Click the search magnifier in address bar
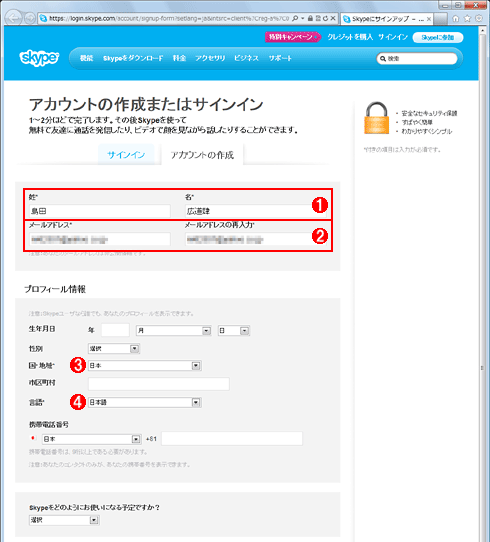This screenshot has height=542, width=490. [x=295, y=18]
